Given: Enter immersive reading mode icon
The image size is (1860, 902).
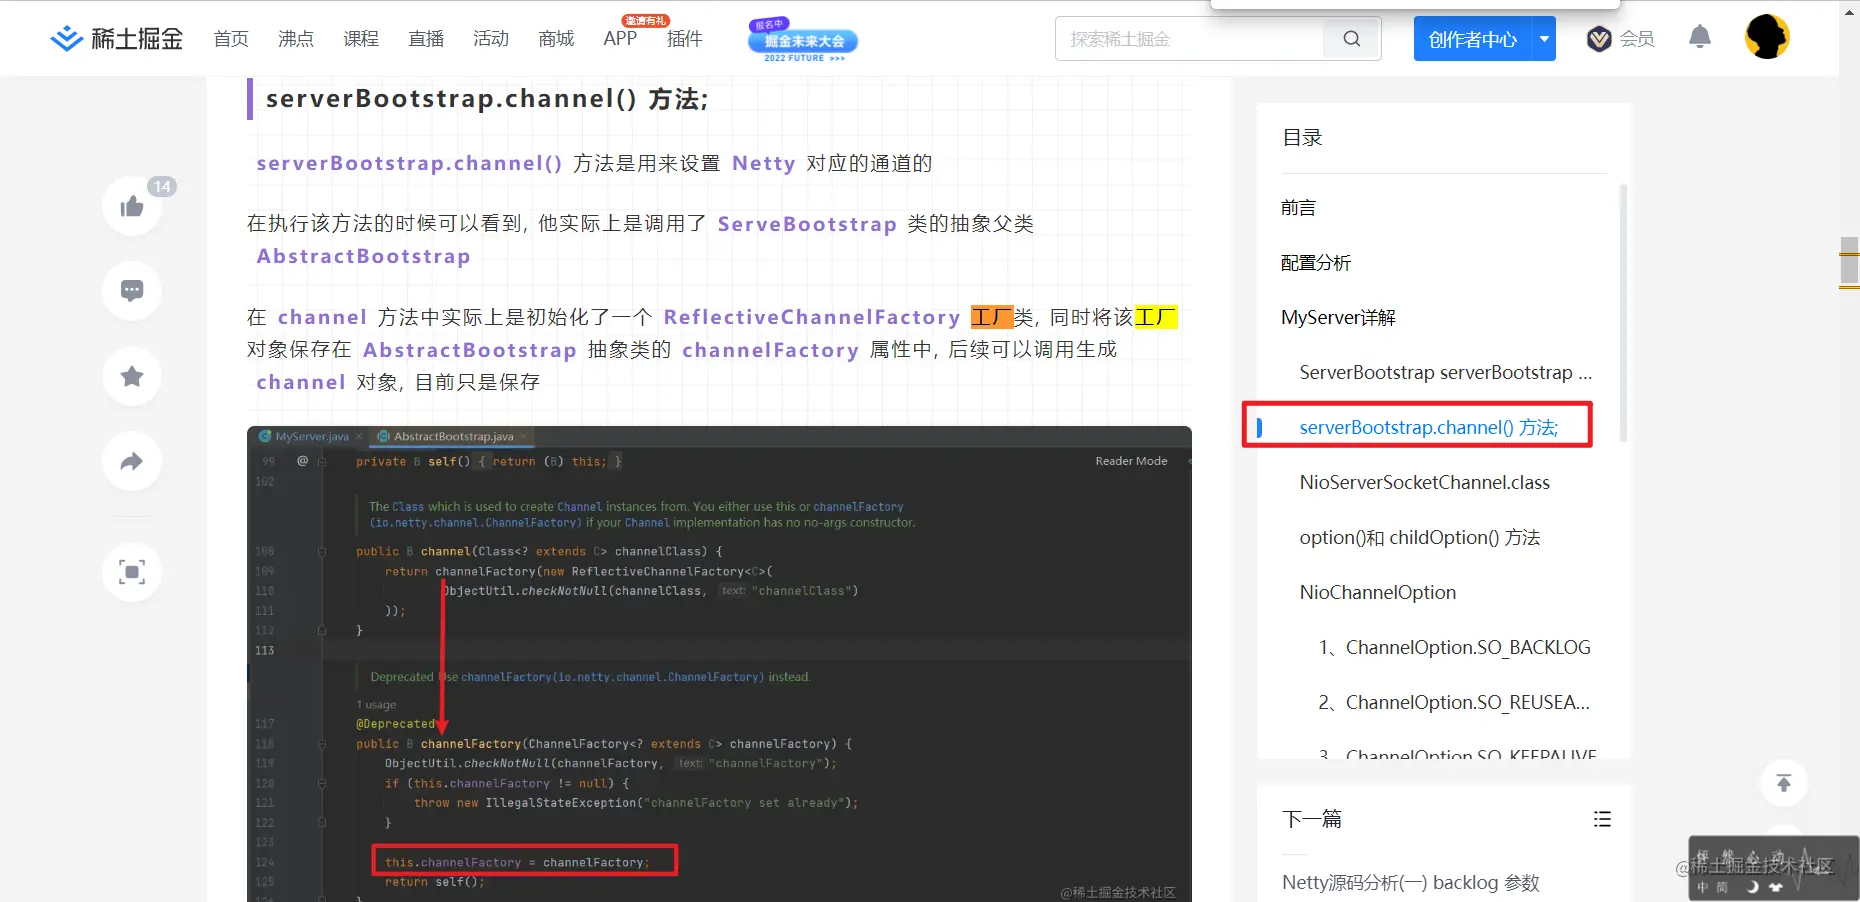Looking at the screenshot, I should point(132,572).
